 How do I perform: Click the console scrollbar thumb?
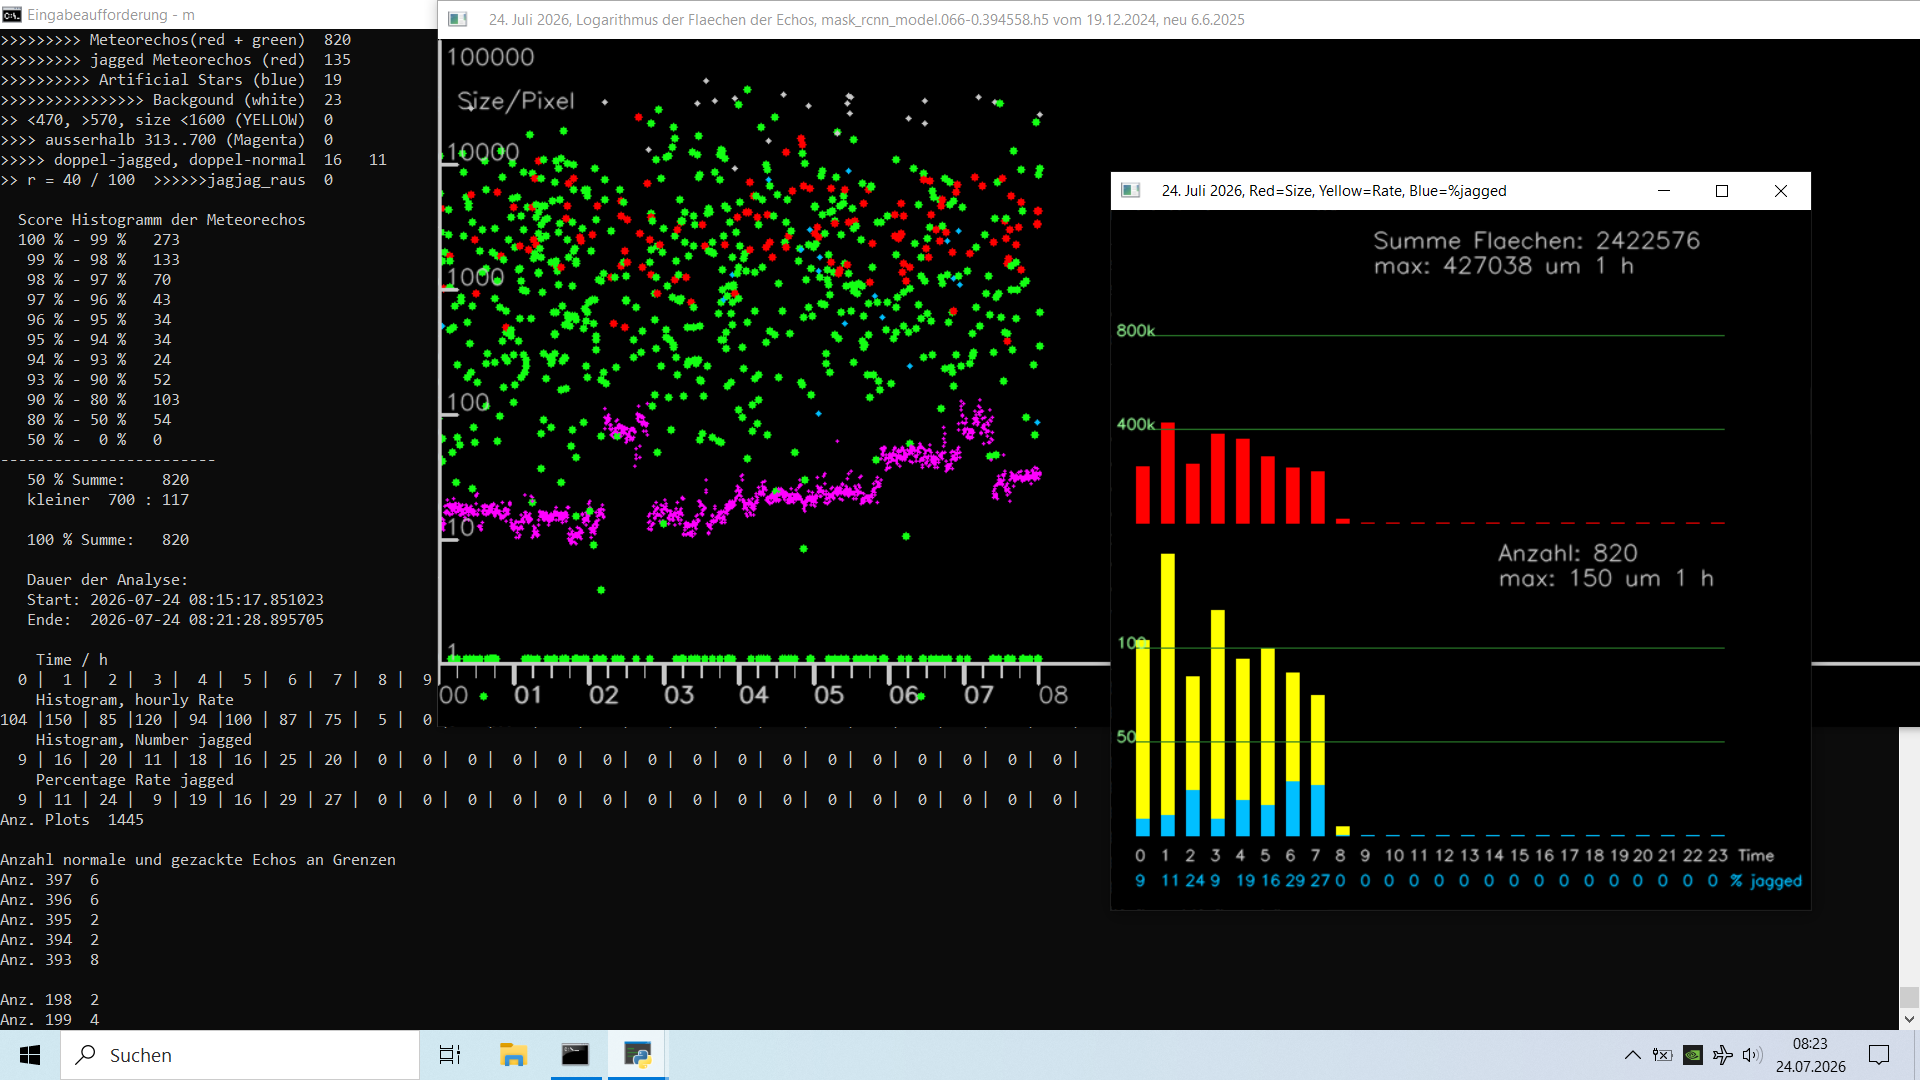1909,997
